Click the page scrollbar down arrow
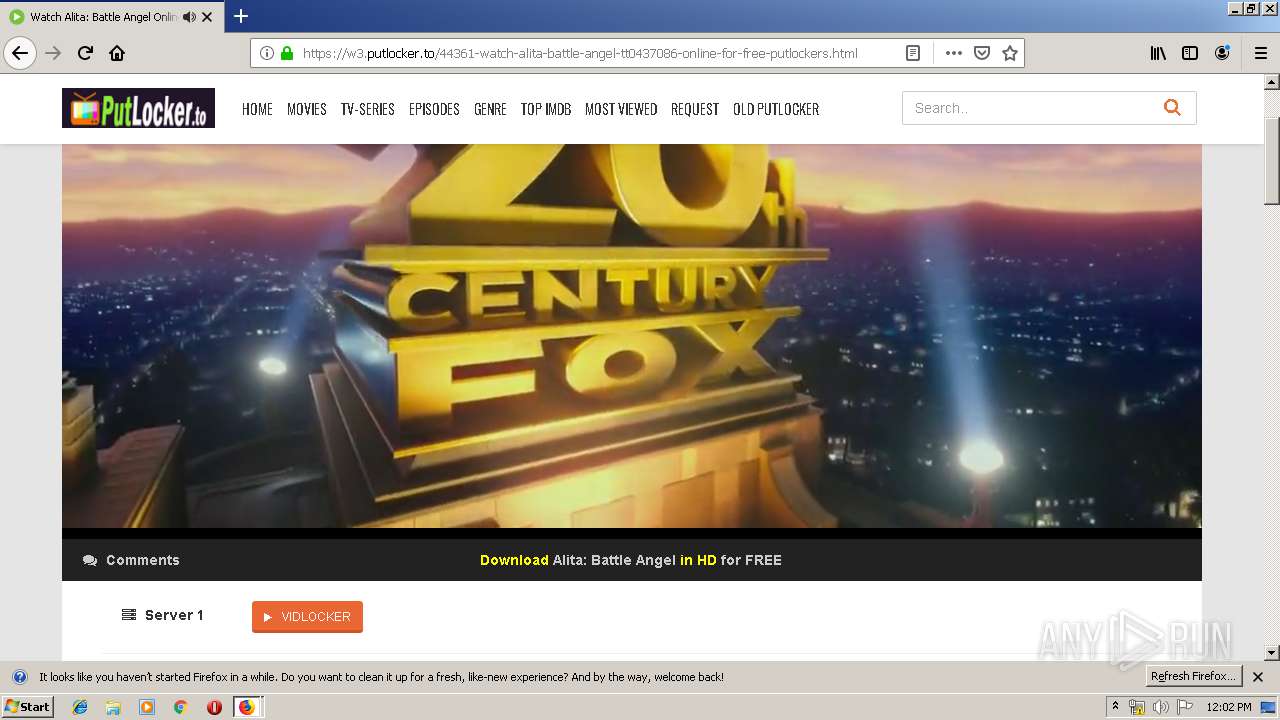Image resolution: width=1280 pixels, height=720 pixels. 1272,653
